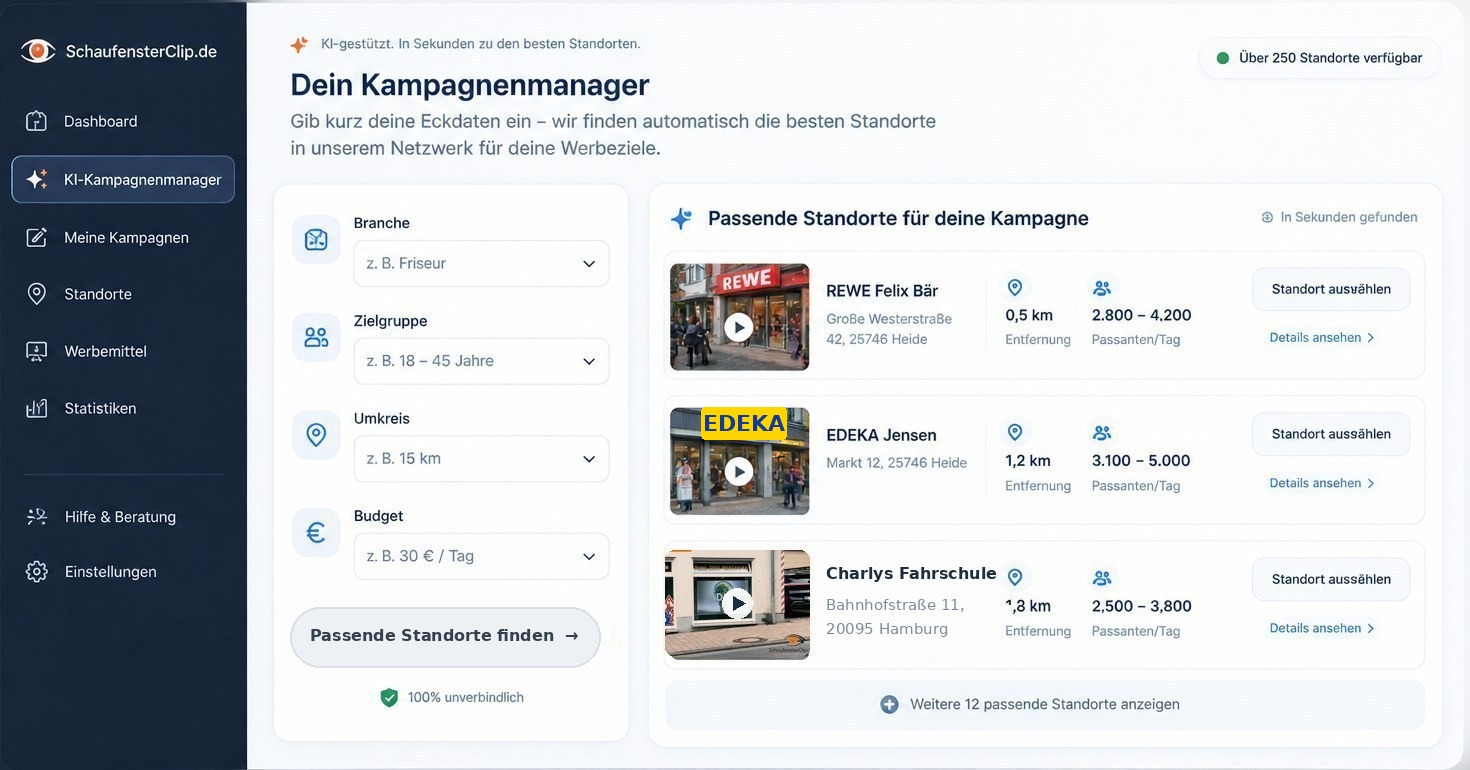Show 12 more matching locations
The image size is (1470, 770).
pos(1045,705)
